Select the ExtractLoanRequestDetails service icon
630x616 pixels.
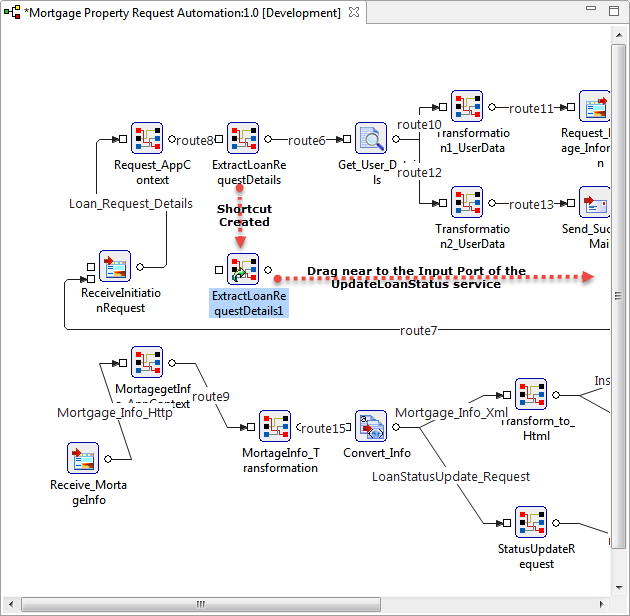(x=243, y=138)
